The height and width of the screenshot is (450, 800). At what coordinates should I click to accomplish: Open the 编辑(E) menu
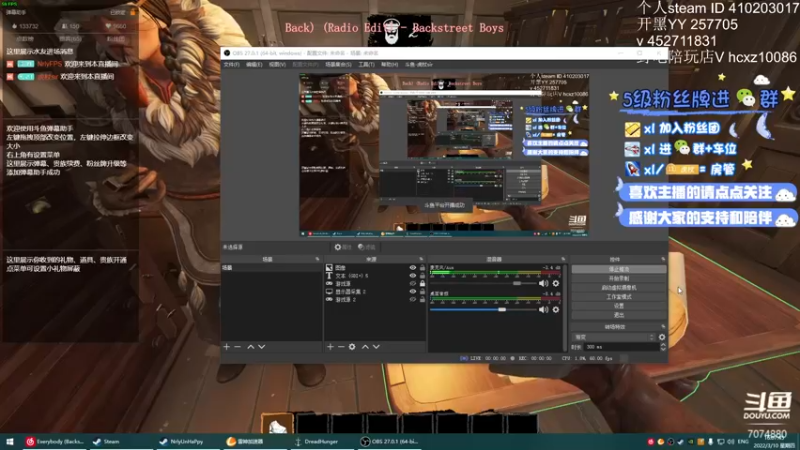point(254,65)
